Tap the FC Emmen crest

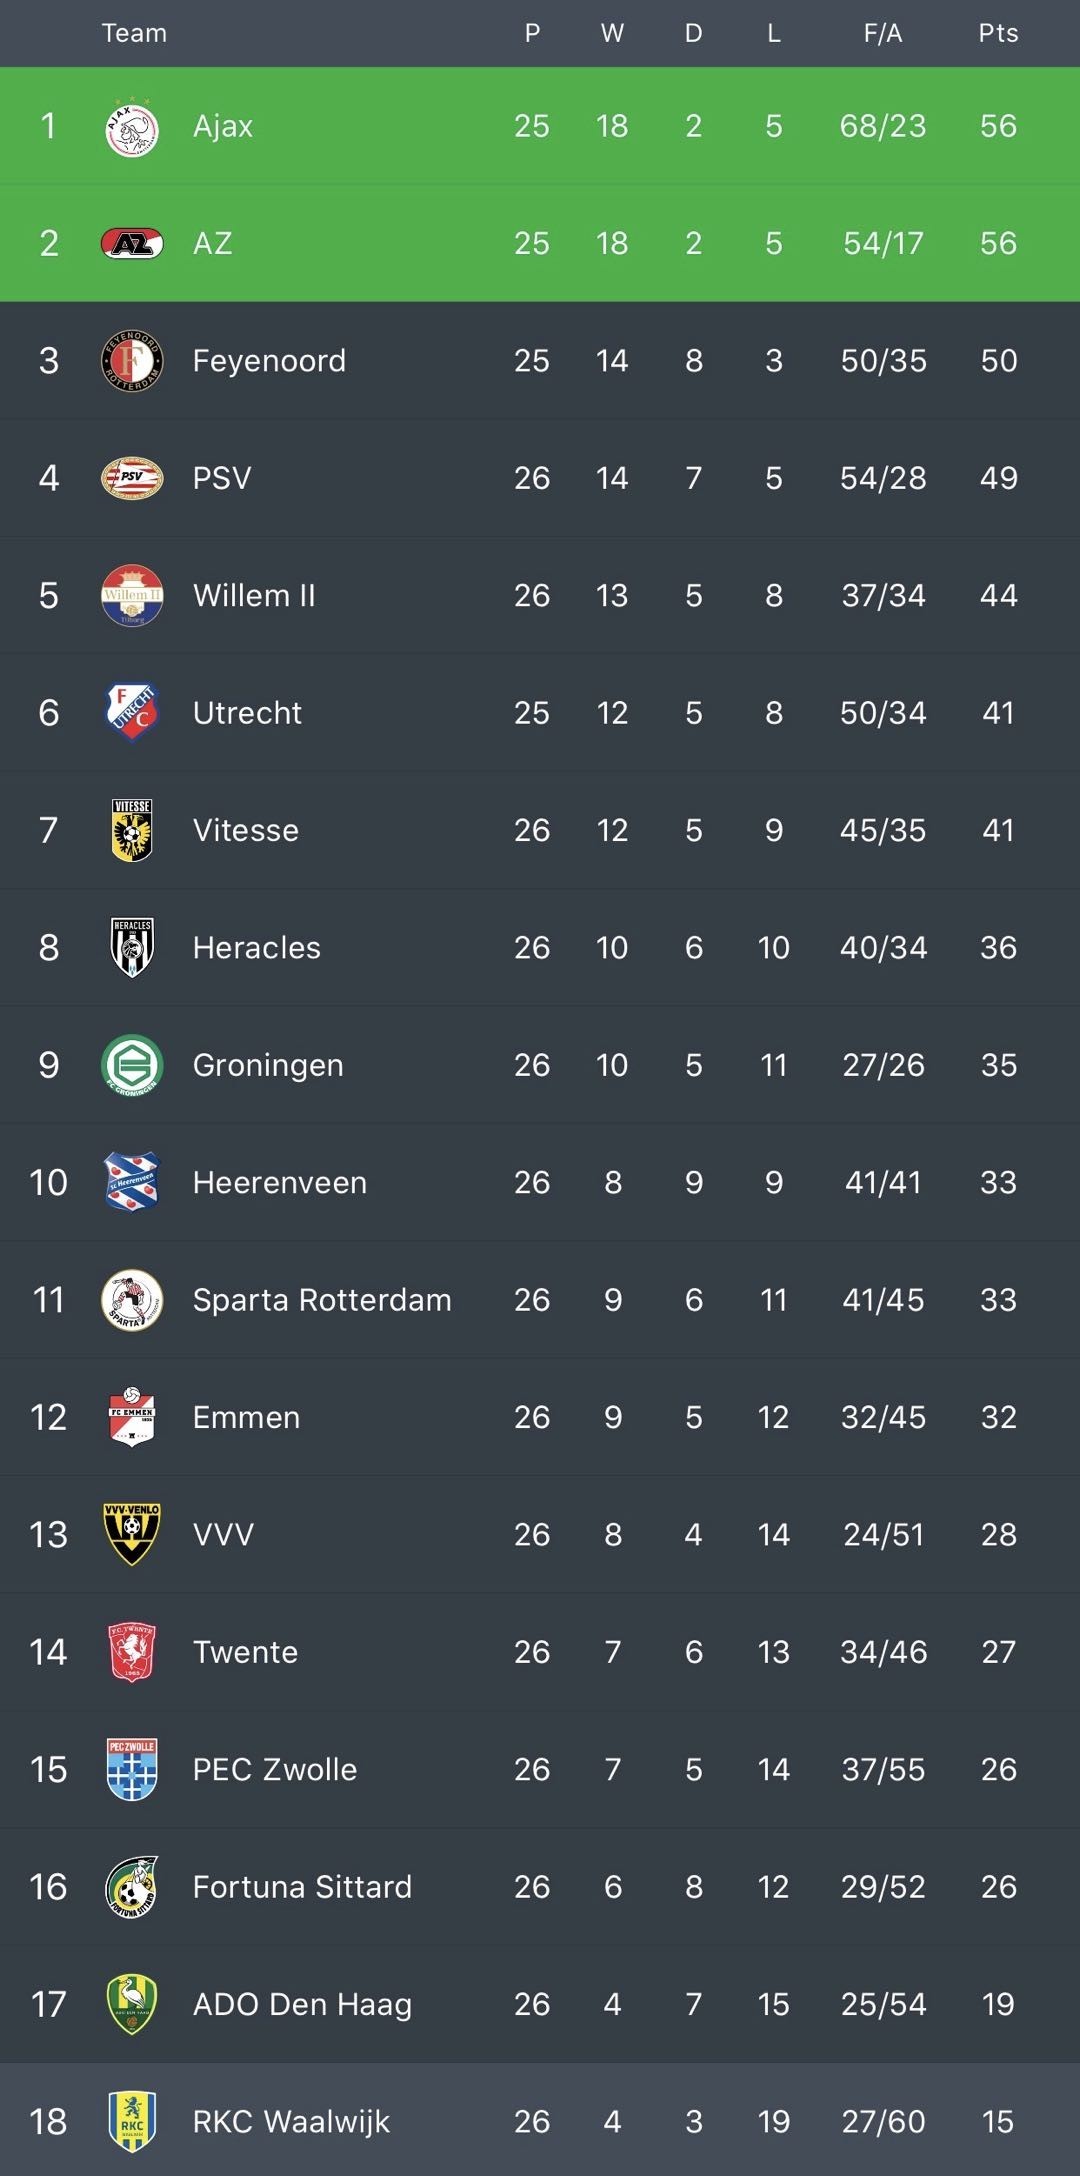tap(132, 1417)
